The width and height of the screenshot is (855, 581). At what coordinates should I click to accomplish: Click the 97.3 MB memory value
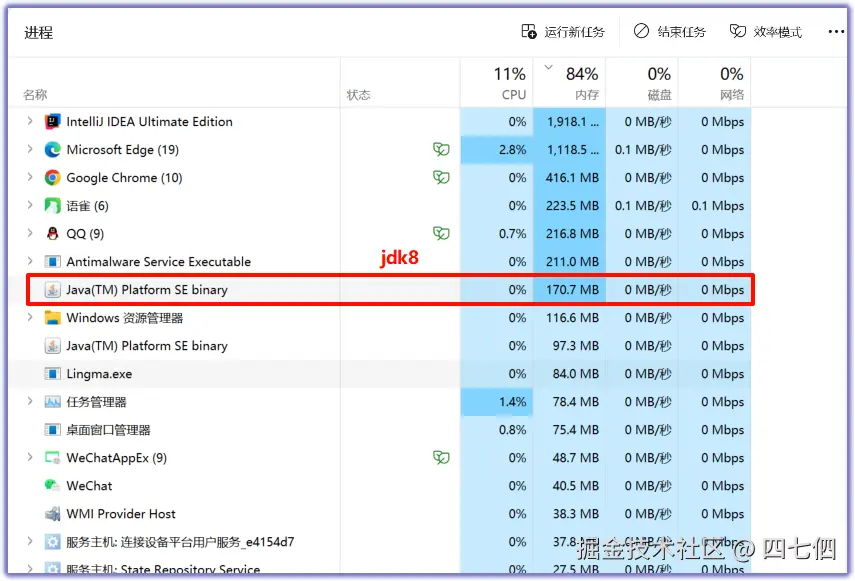[x=575, y=346]
